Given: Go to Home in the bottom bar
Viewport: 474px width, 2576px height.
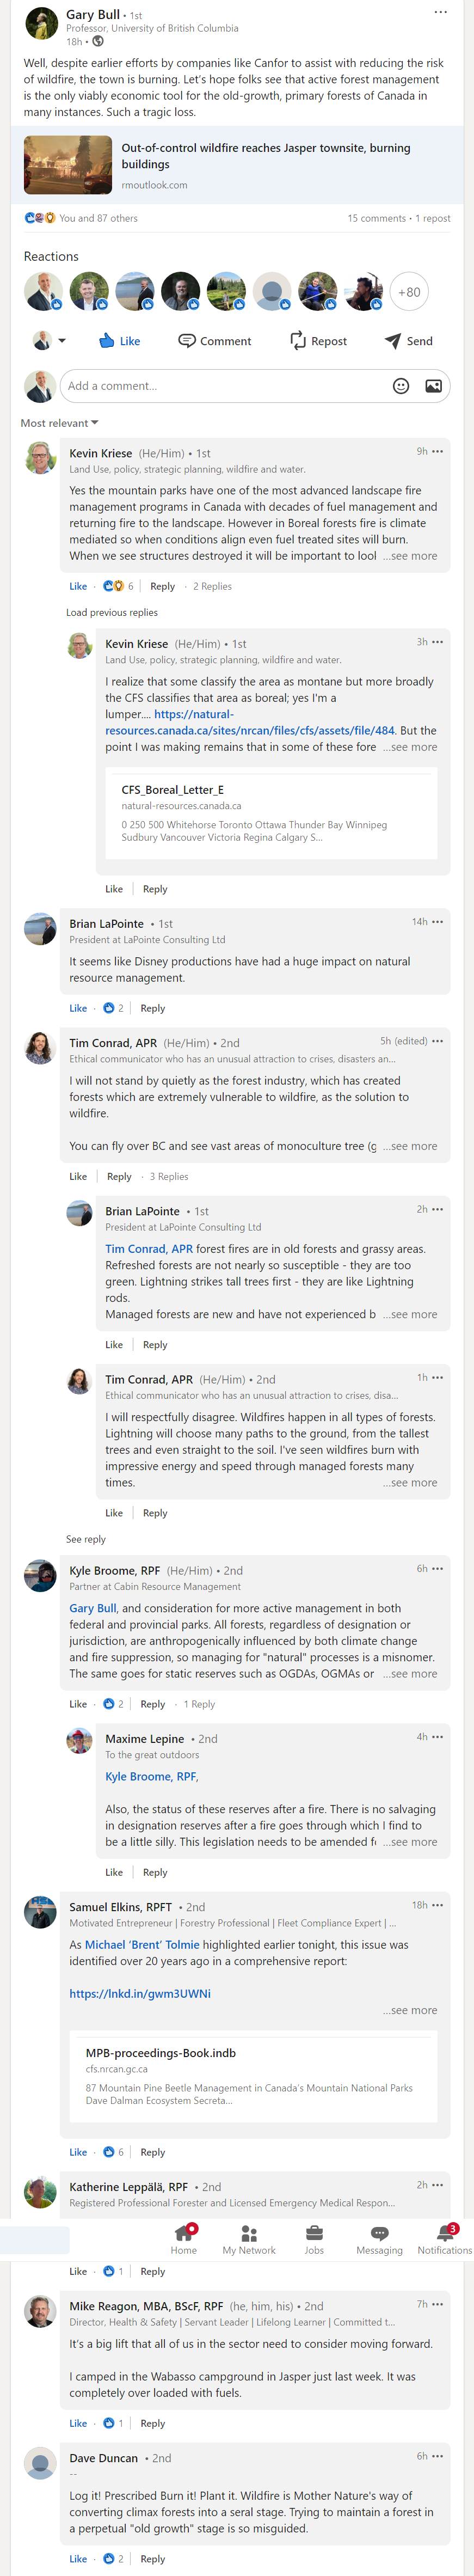Looking at the screenshot, I should (x=184, y=2240).
